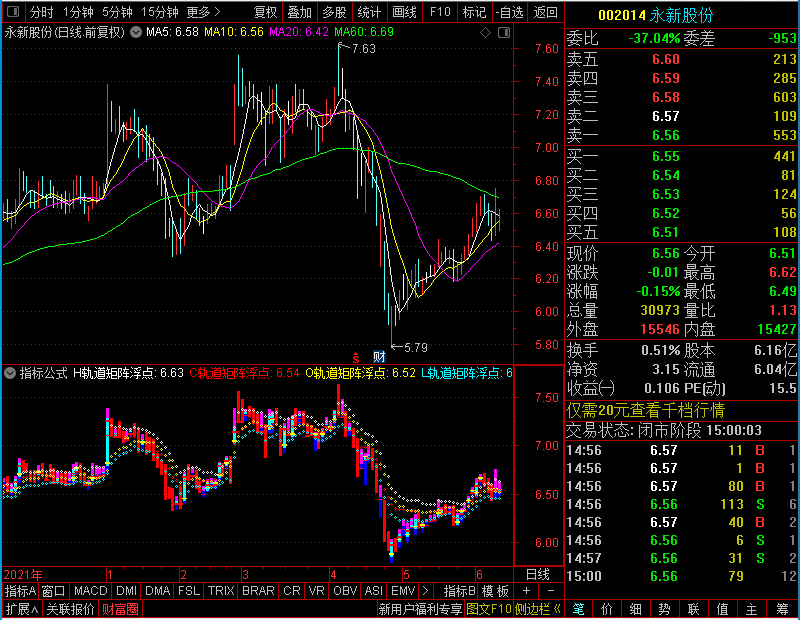Screen dimensions: 800x620
Task: Select the EMV indicator
Action: point(403,591)
